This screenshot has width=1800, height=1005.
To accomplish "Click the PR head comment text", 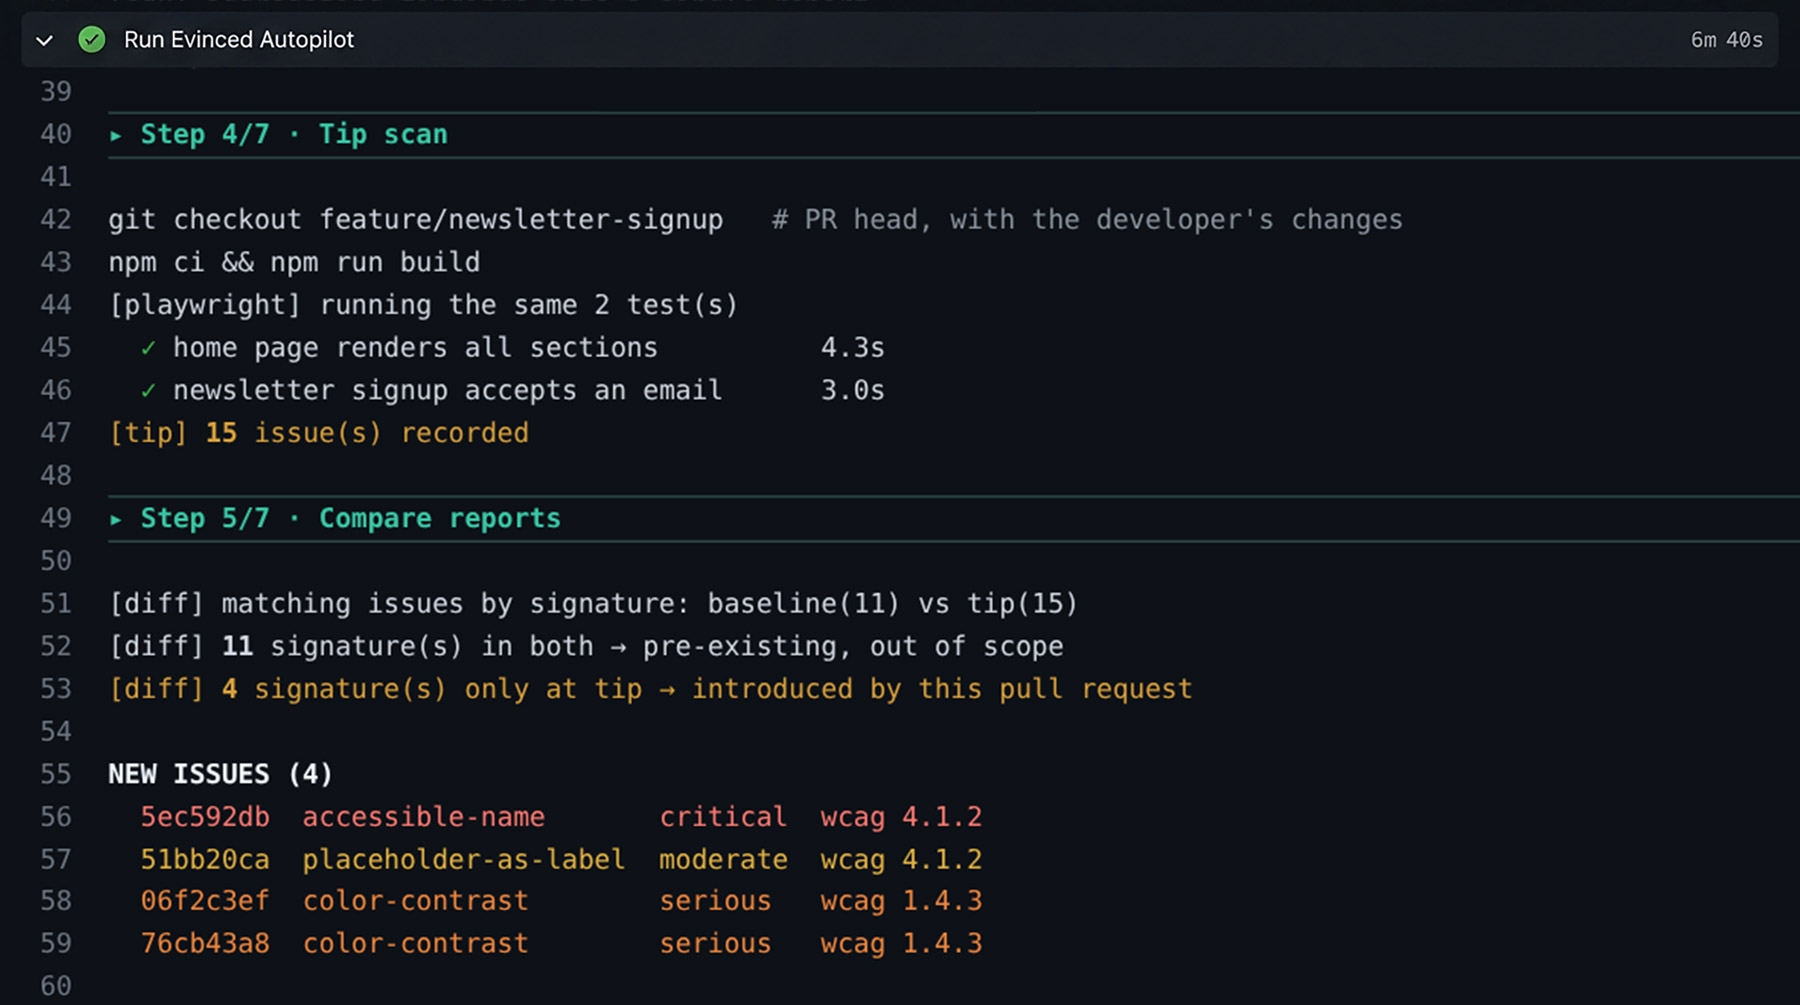I will coord(1087,219).
